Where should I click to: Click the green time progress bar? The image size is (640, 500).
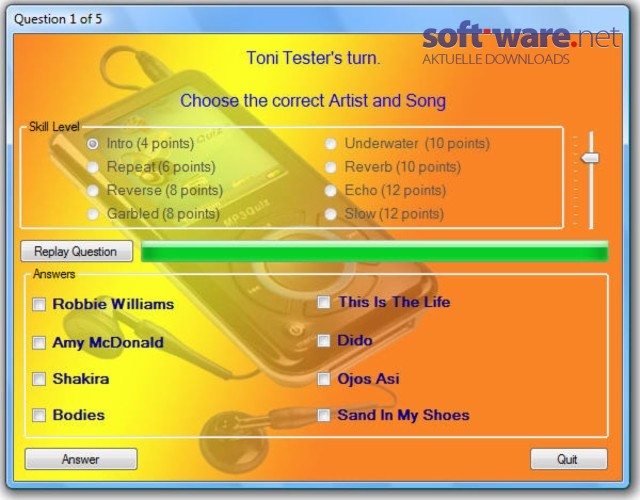point(374,251)
